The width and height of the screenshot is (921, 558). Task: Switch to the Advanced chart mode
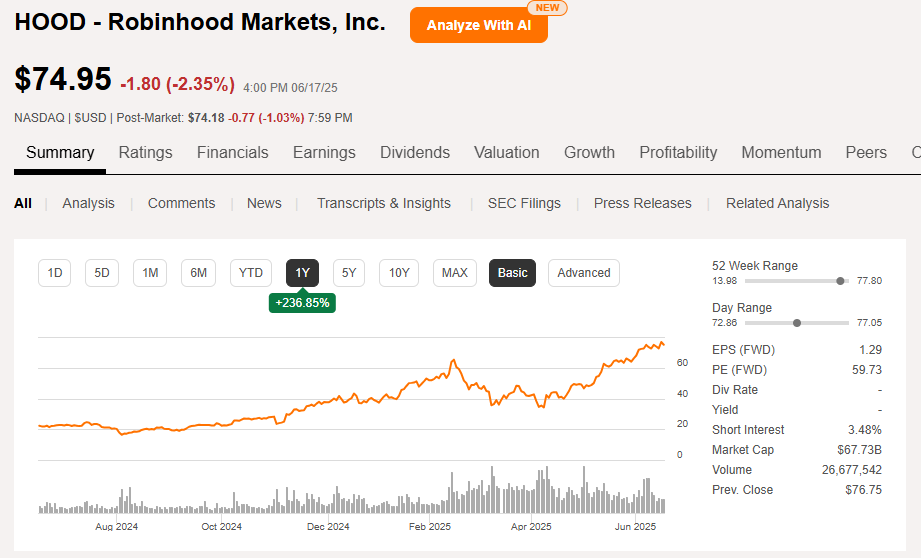point(583,273)
